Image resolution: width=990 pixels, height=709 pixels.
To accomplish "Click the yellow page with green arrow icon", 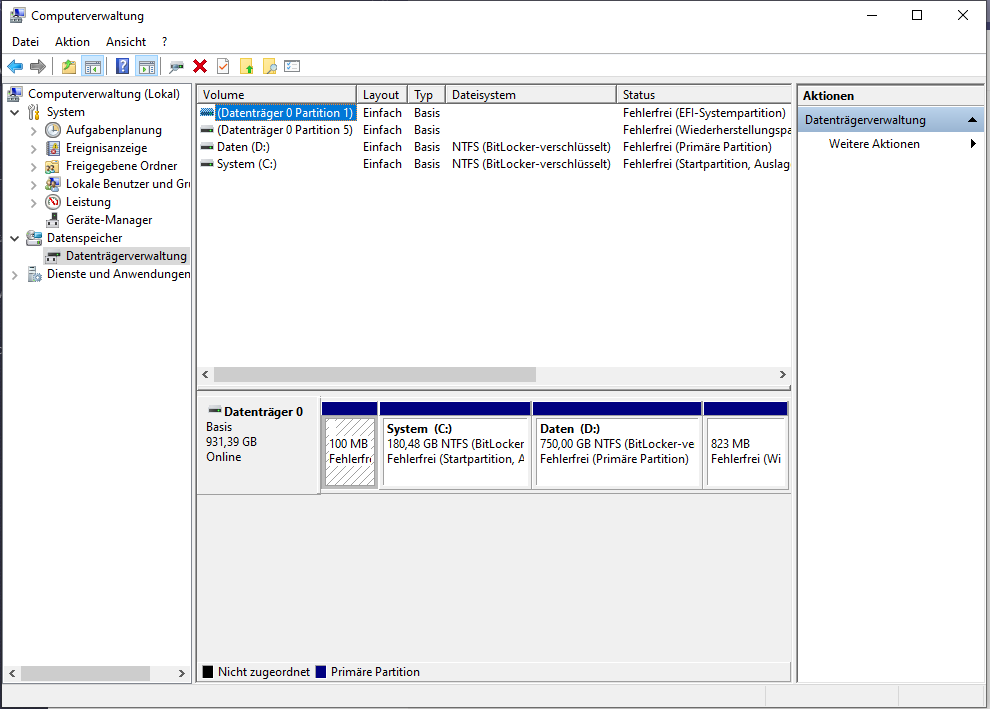I will click(x=246, y=66).
